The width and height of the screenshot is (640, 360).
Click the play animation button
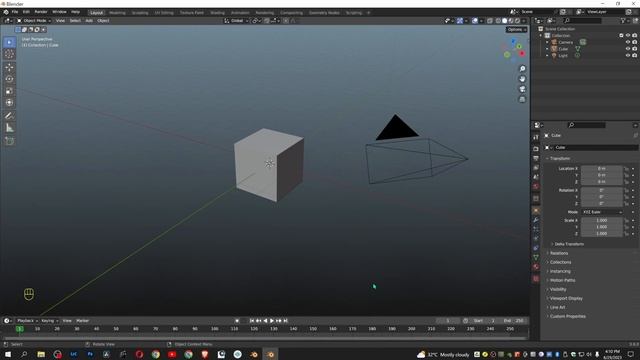pyautogui.click(x=272, y=321)
